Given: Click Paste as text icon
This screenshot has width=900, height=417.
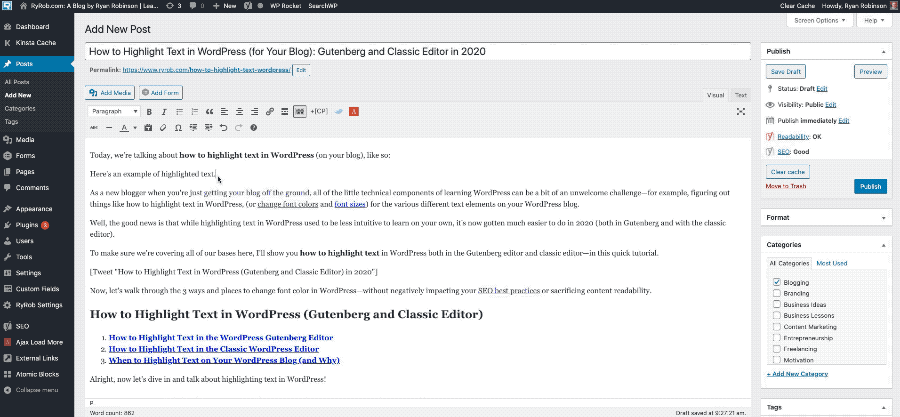Looking at the screenshot, I should pos(148,128).
